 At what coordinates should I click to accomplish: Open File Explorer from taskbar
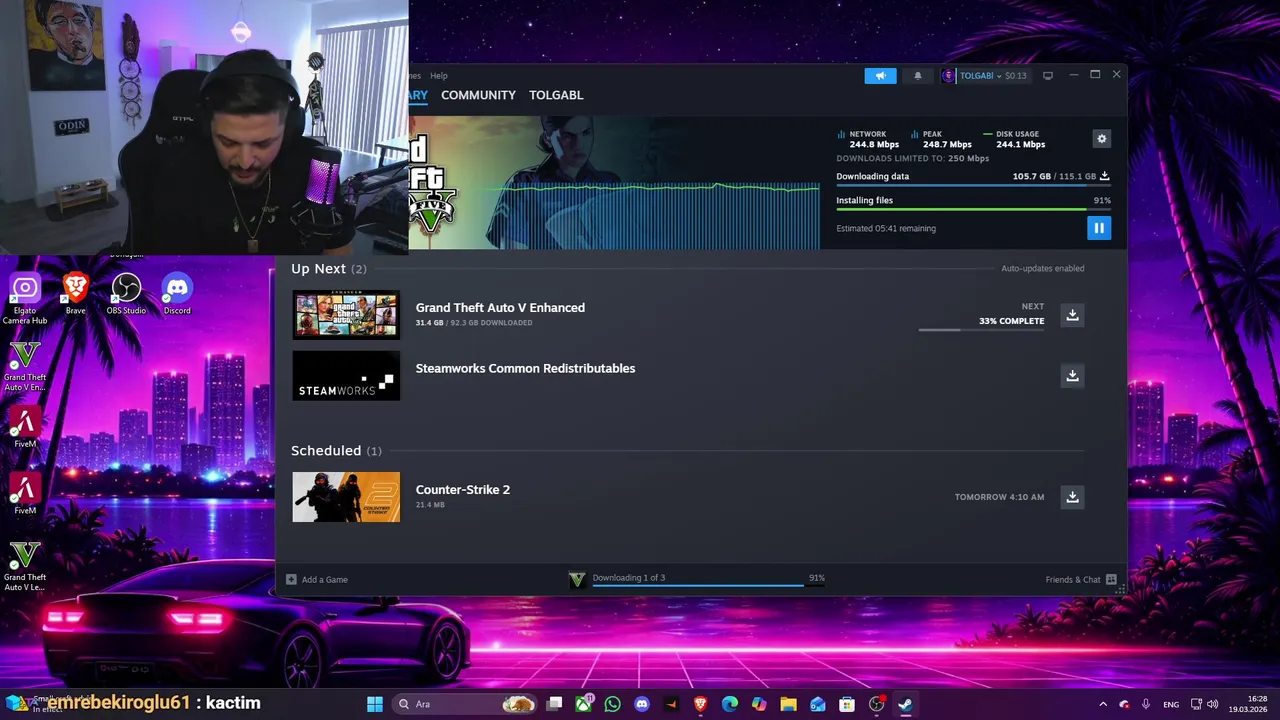[788, 704]
